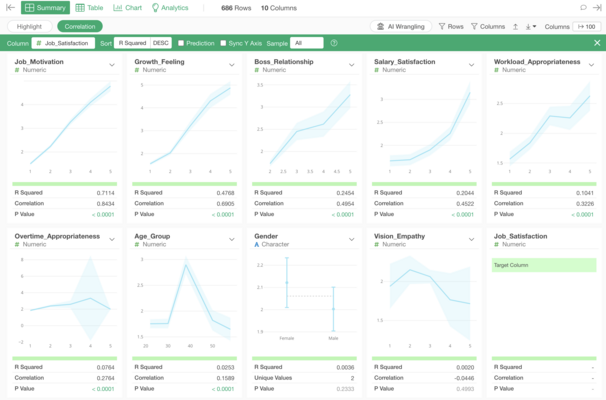Click the Job_Satisfaction column input field

coord(62,43)
